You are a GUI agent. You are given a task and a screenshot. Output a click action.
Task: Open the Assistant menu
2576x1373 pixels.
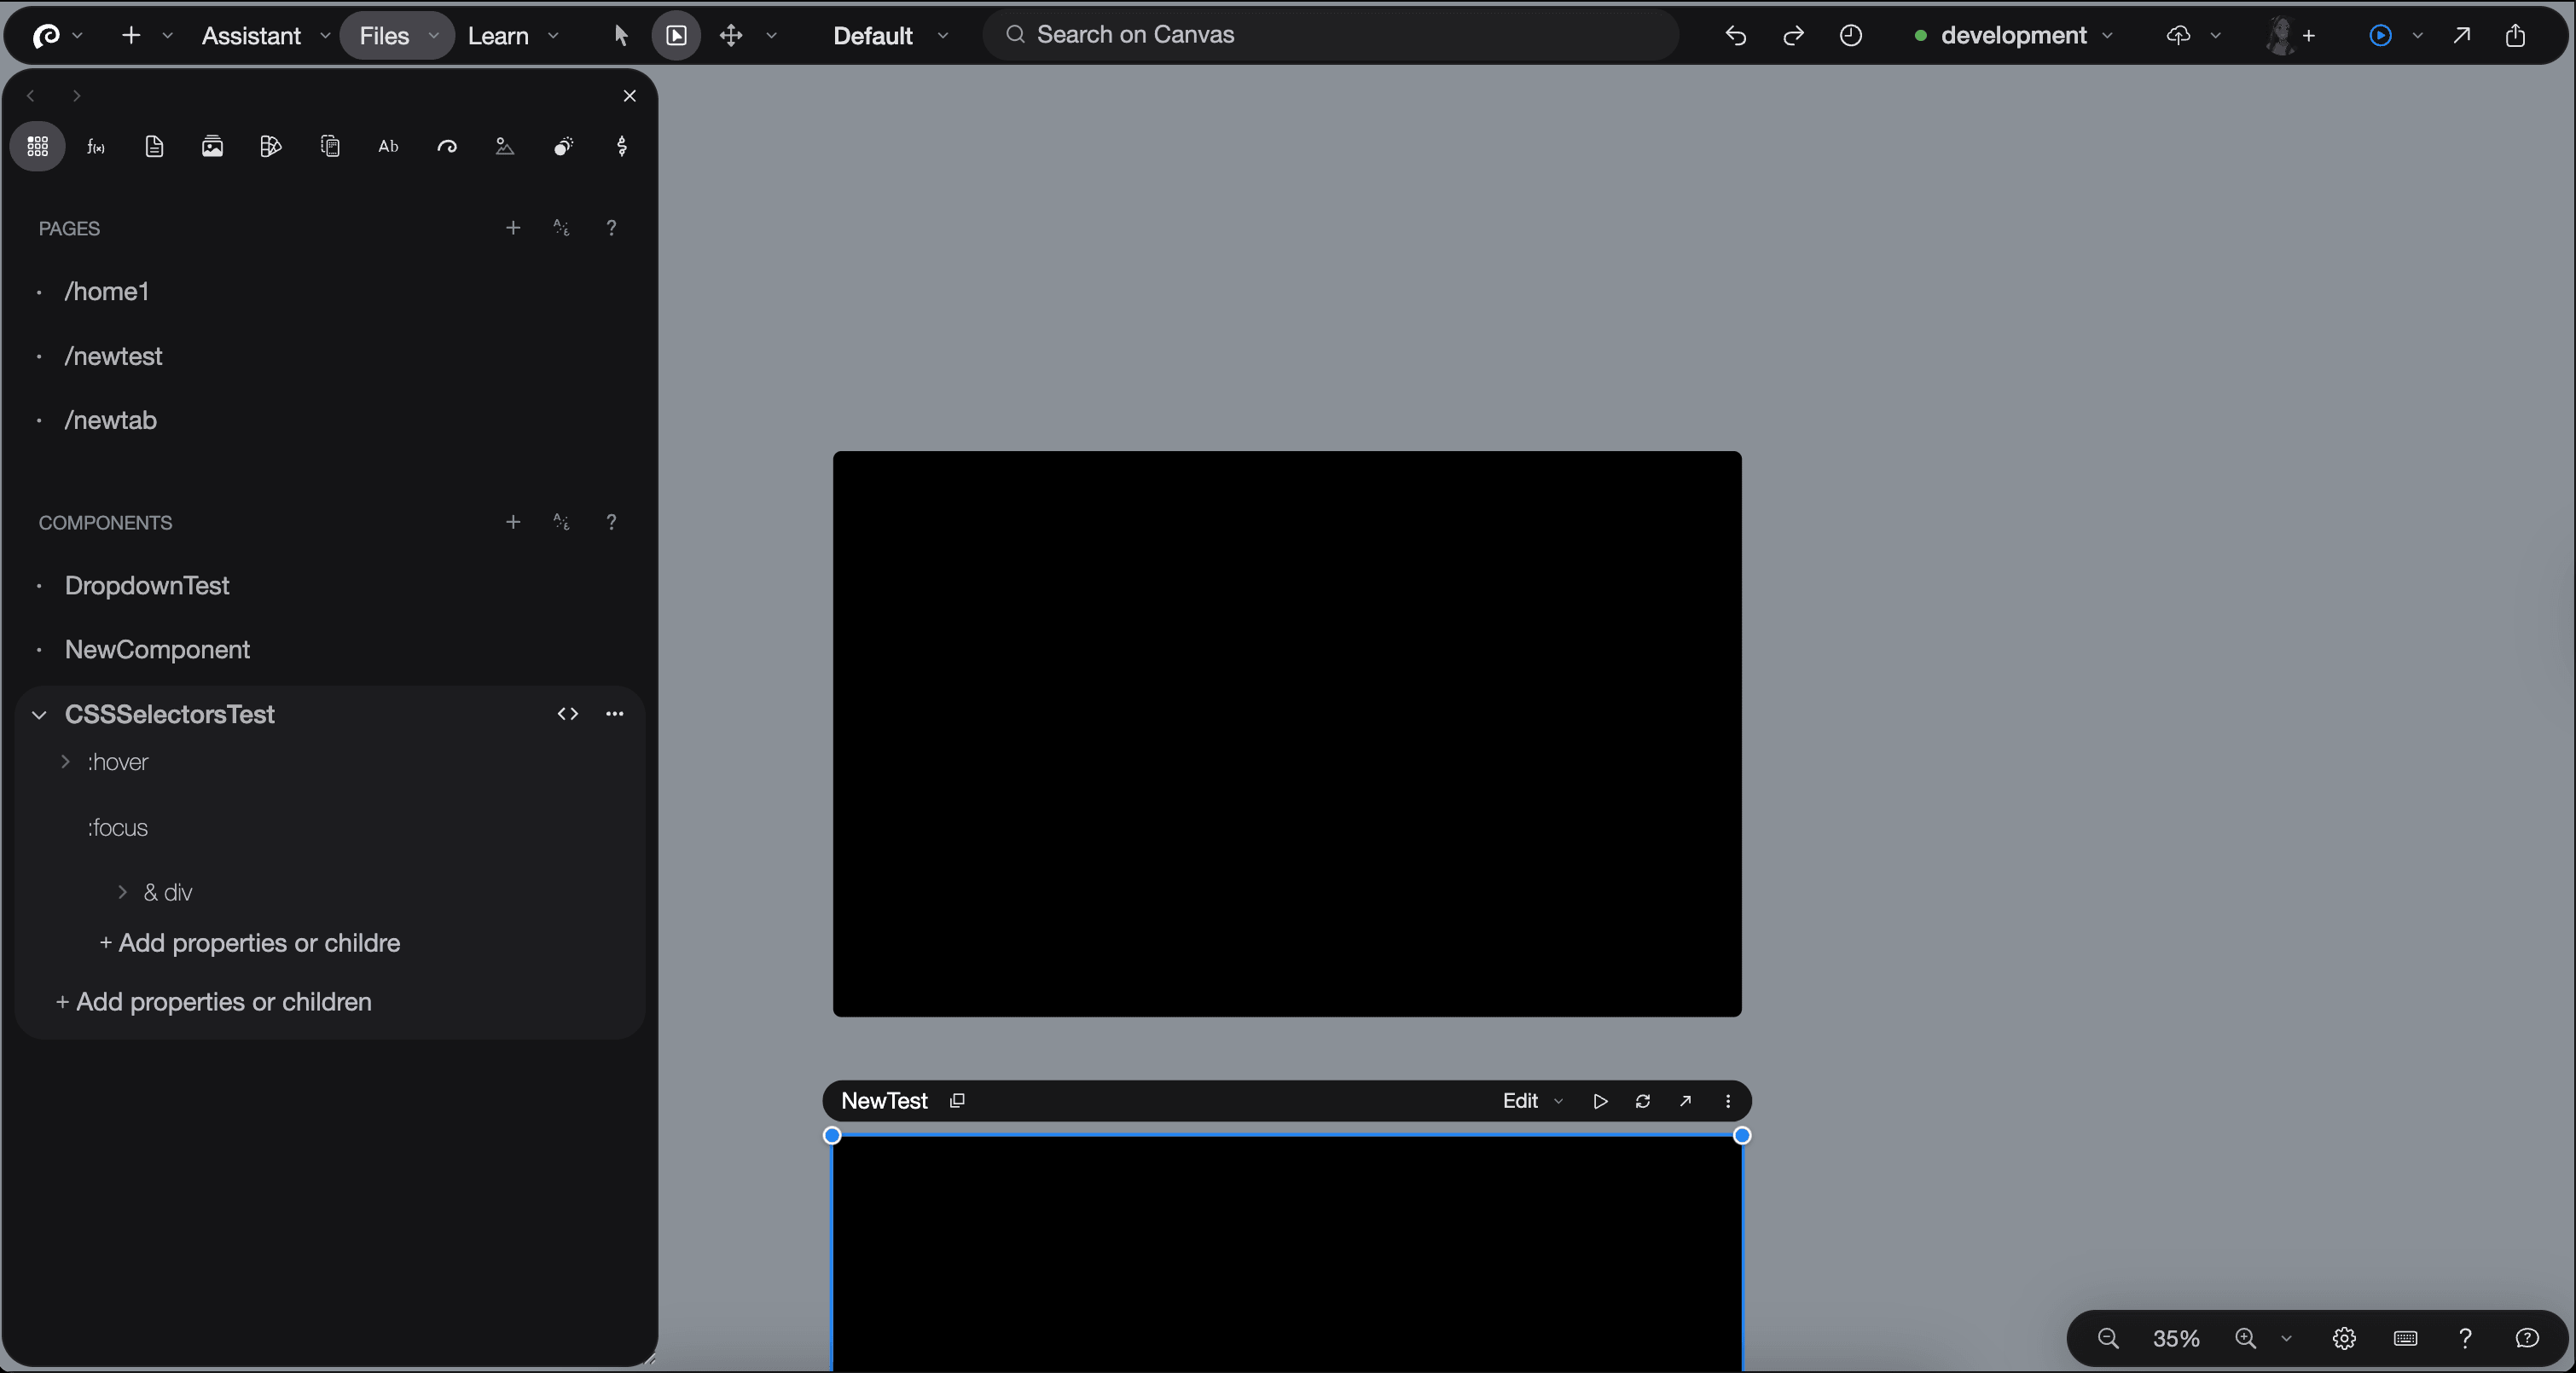251,36
